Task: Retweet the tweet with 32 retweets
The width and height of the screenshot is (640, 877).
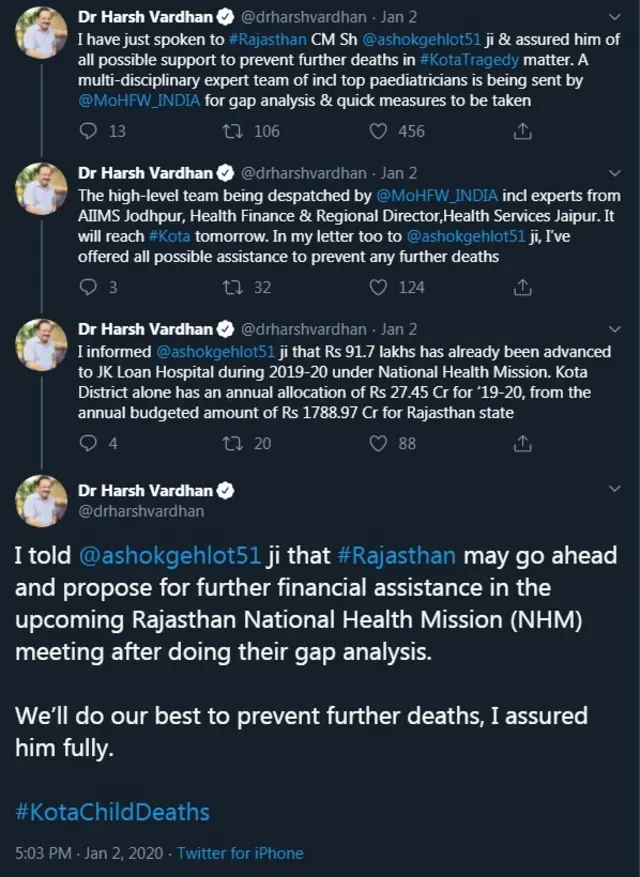Action: (235, 287)
